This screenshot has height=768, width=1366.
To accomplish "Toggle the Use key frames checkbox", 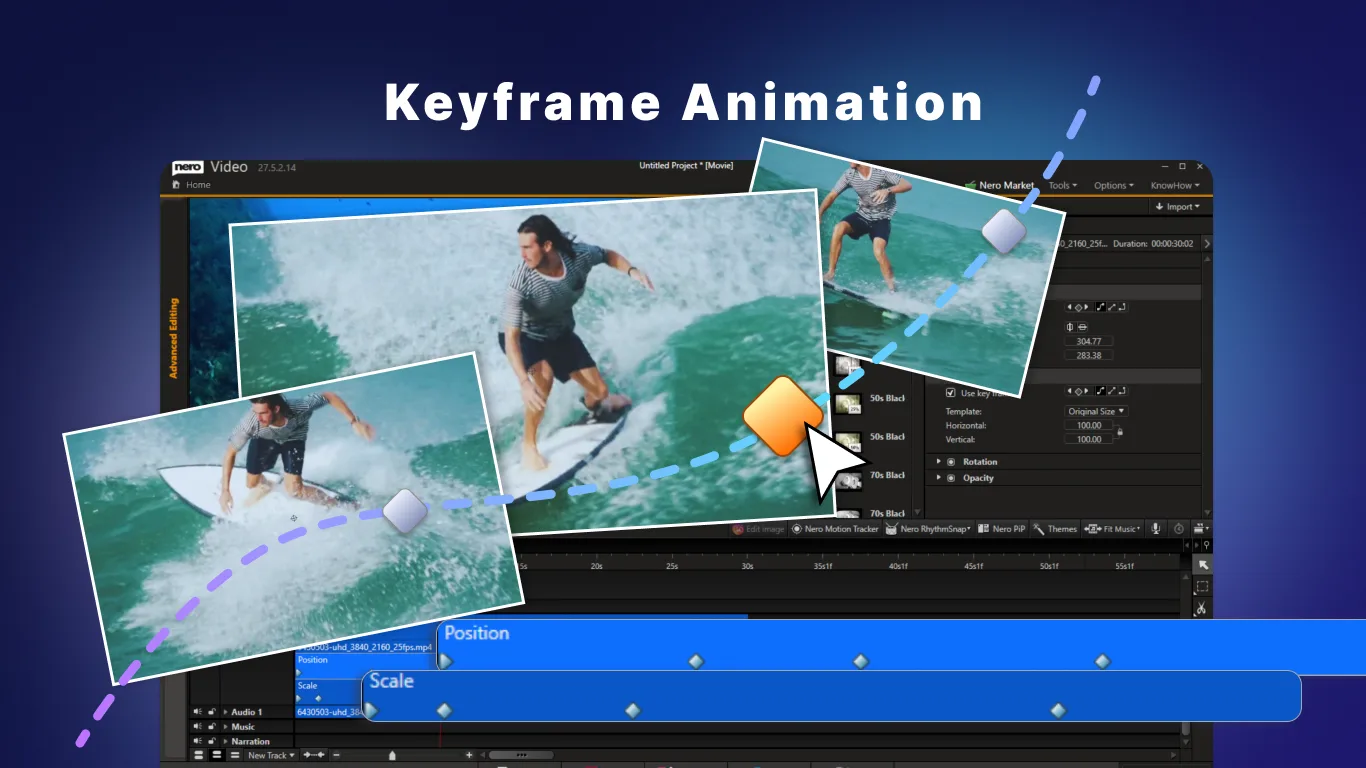I will click(951, 393).
